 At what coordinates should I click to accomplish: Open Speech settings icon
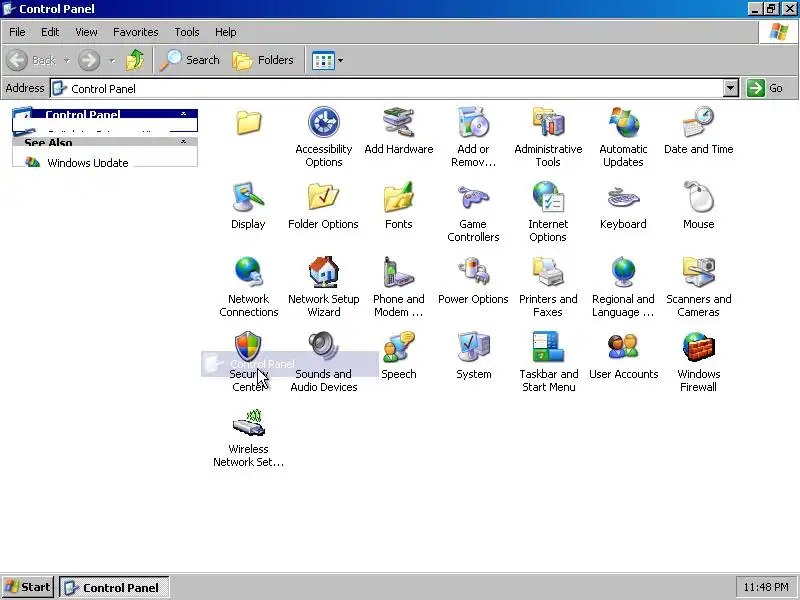coord(398,347)
